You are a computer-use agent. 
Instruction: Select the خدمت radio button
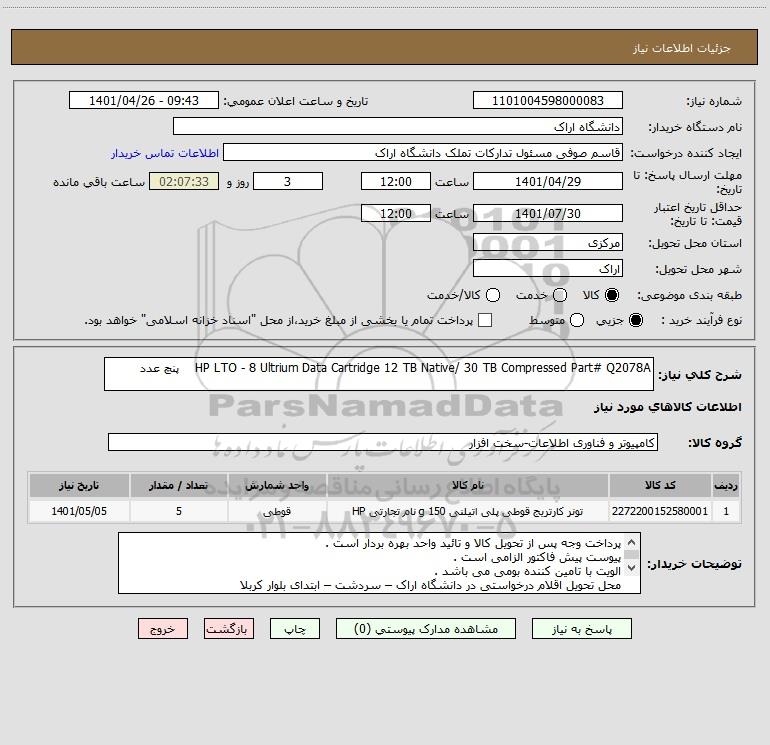[x=560, y=295]
